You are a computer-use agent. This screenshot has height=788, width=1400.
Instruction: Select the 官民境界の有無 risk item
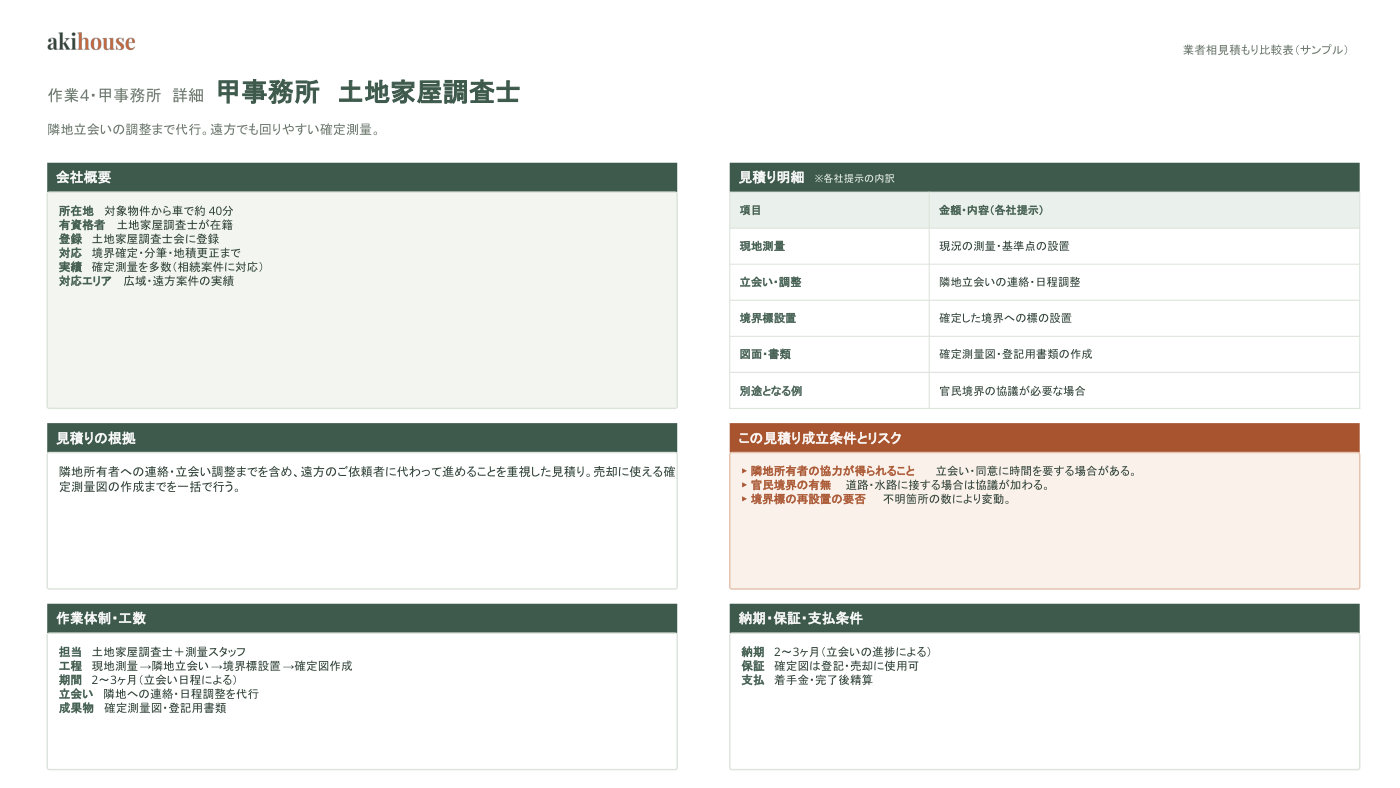click(896, 485)
